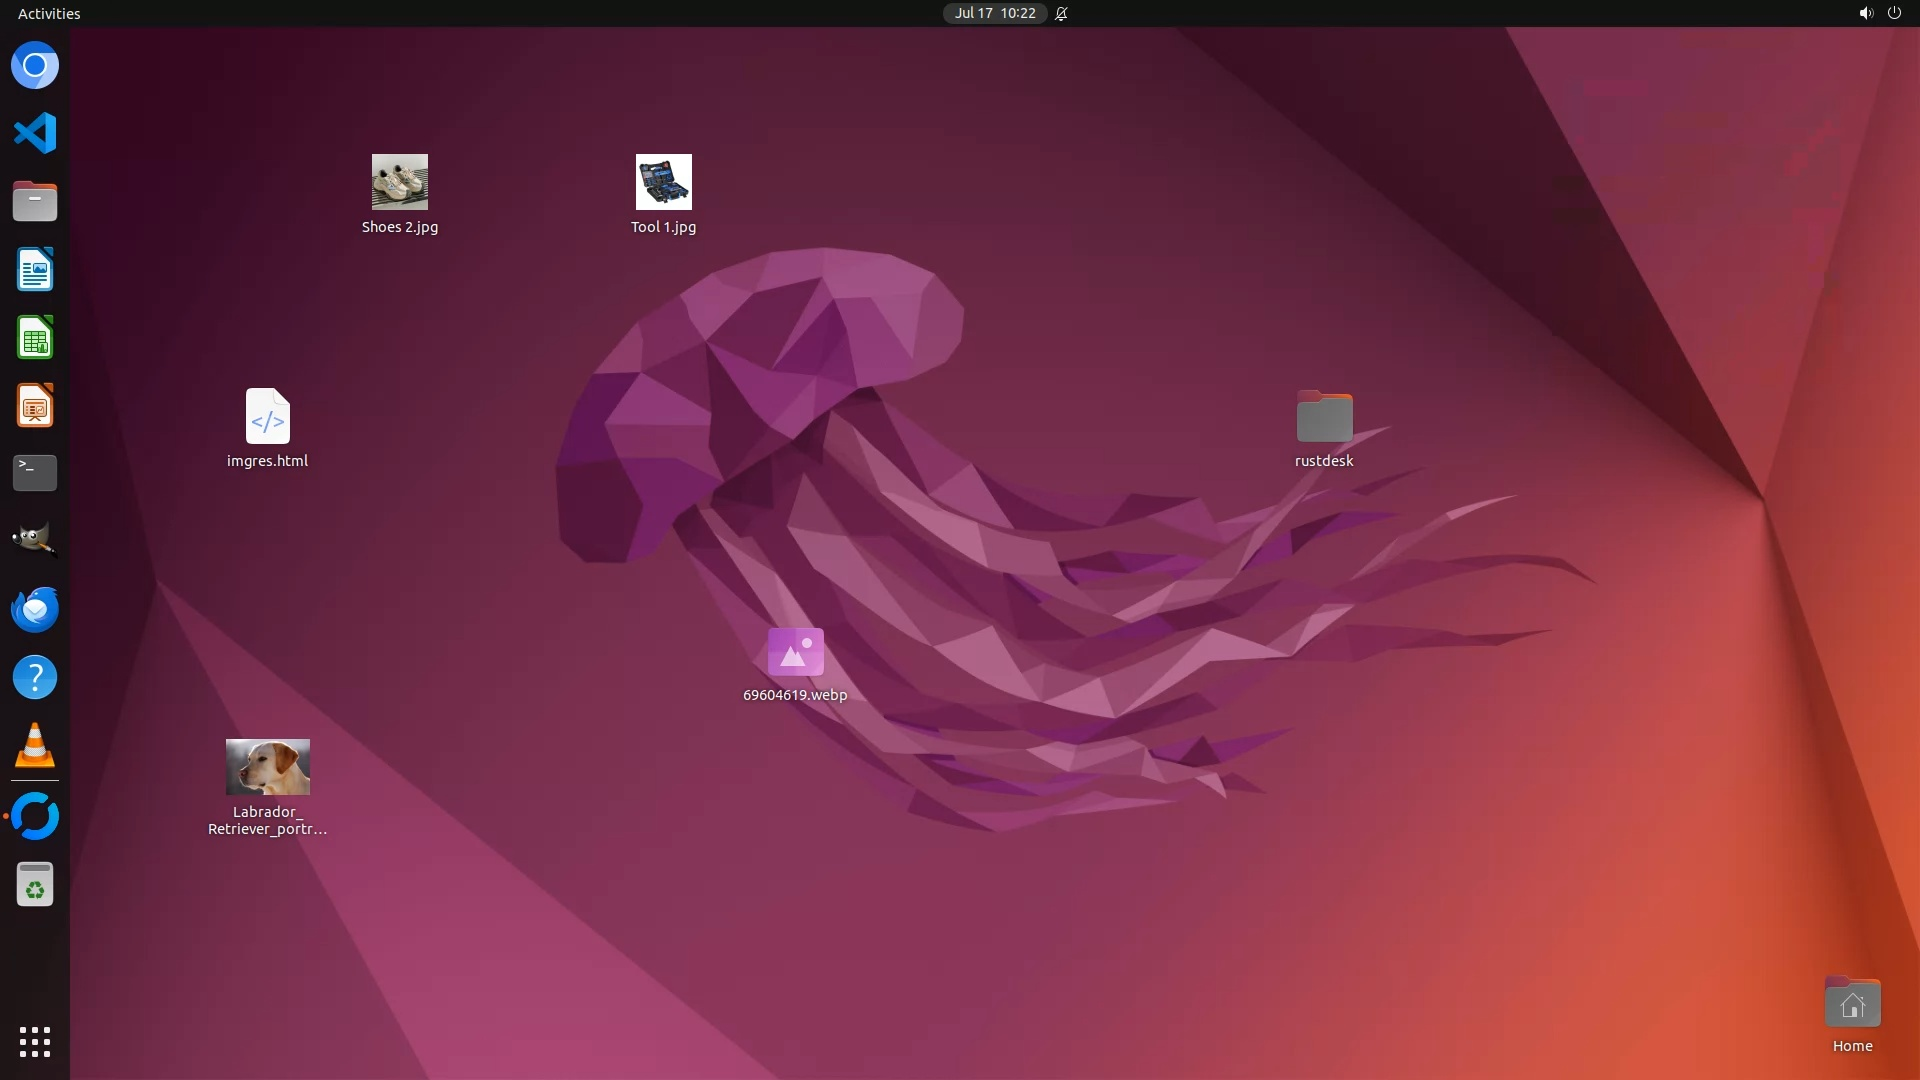Launch LibreOffice Writer from dock
The image size is (1920, 1080).
click(35, 270)
